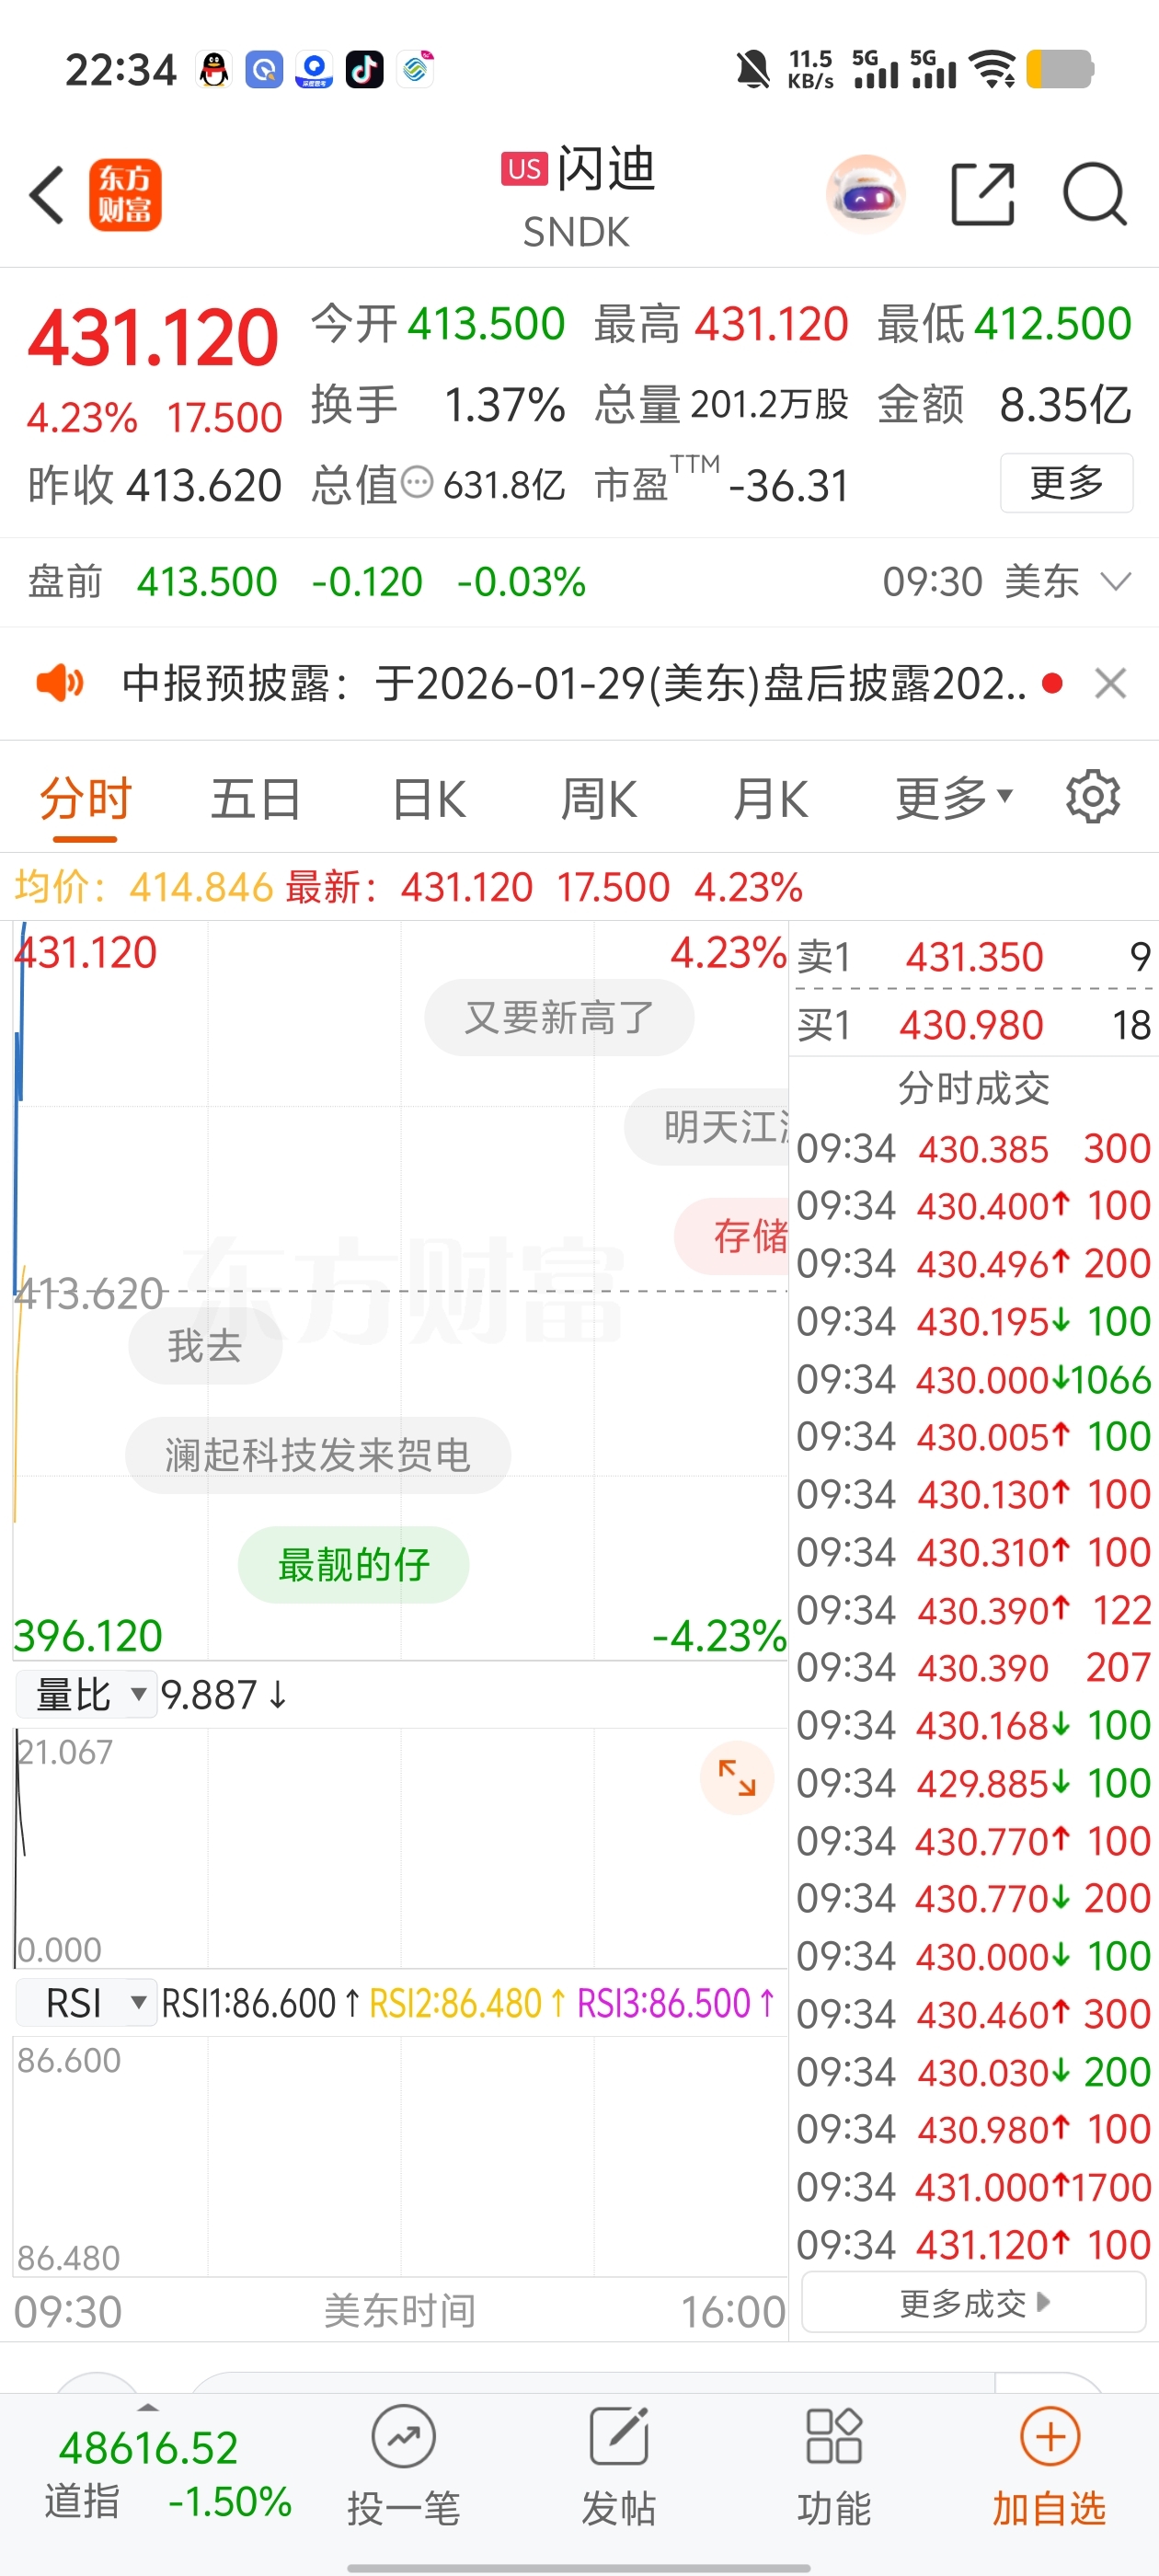This screenshot has width=1159, height=2576.
Task: Tap the 市盈TTM -36.31 value
Action: pyautogui.click(x=721, y=484)
